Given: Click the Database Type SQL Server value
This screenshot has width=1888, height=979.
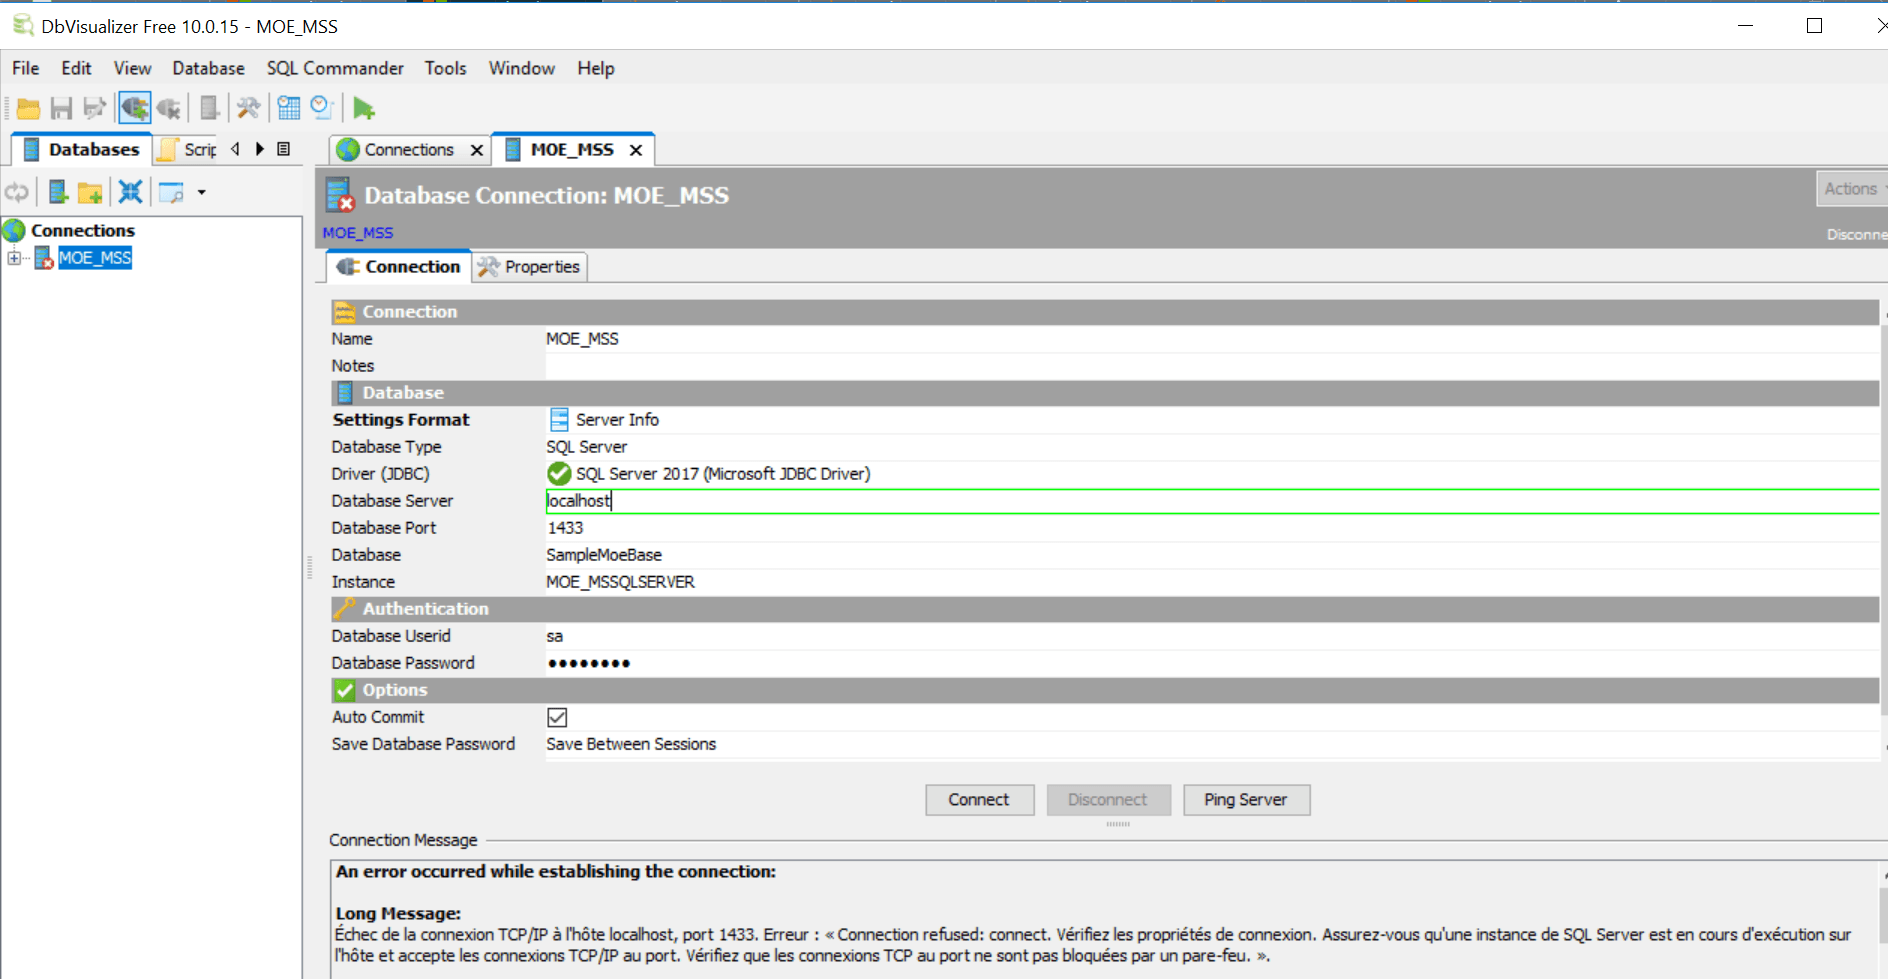Looking at the screenshot, I should pos(1212,447).
